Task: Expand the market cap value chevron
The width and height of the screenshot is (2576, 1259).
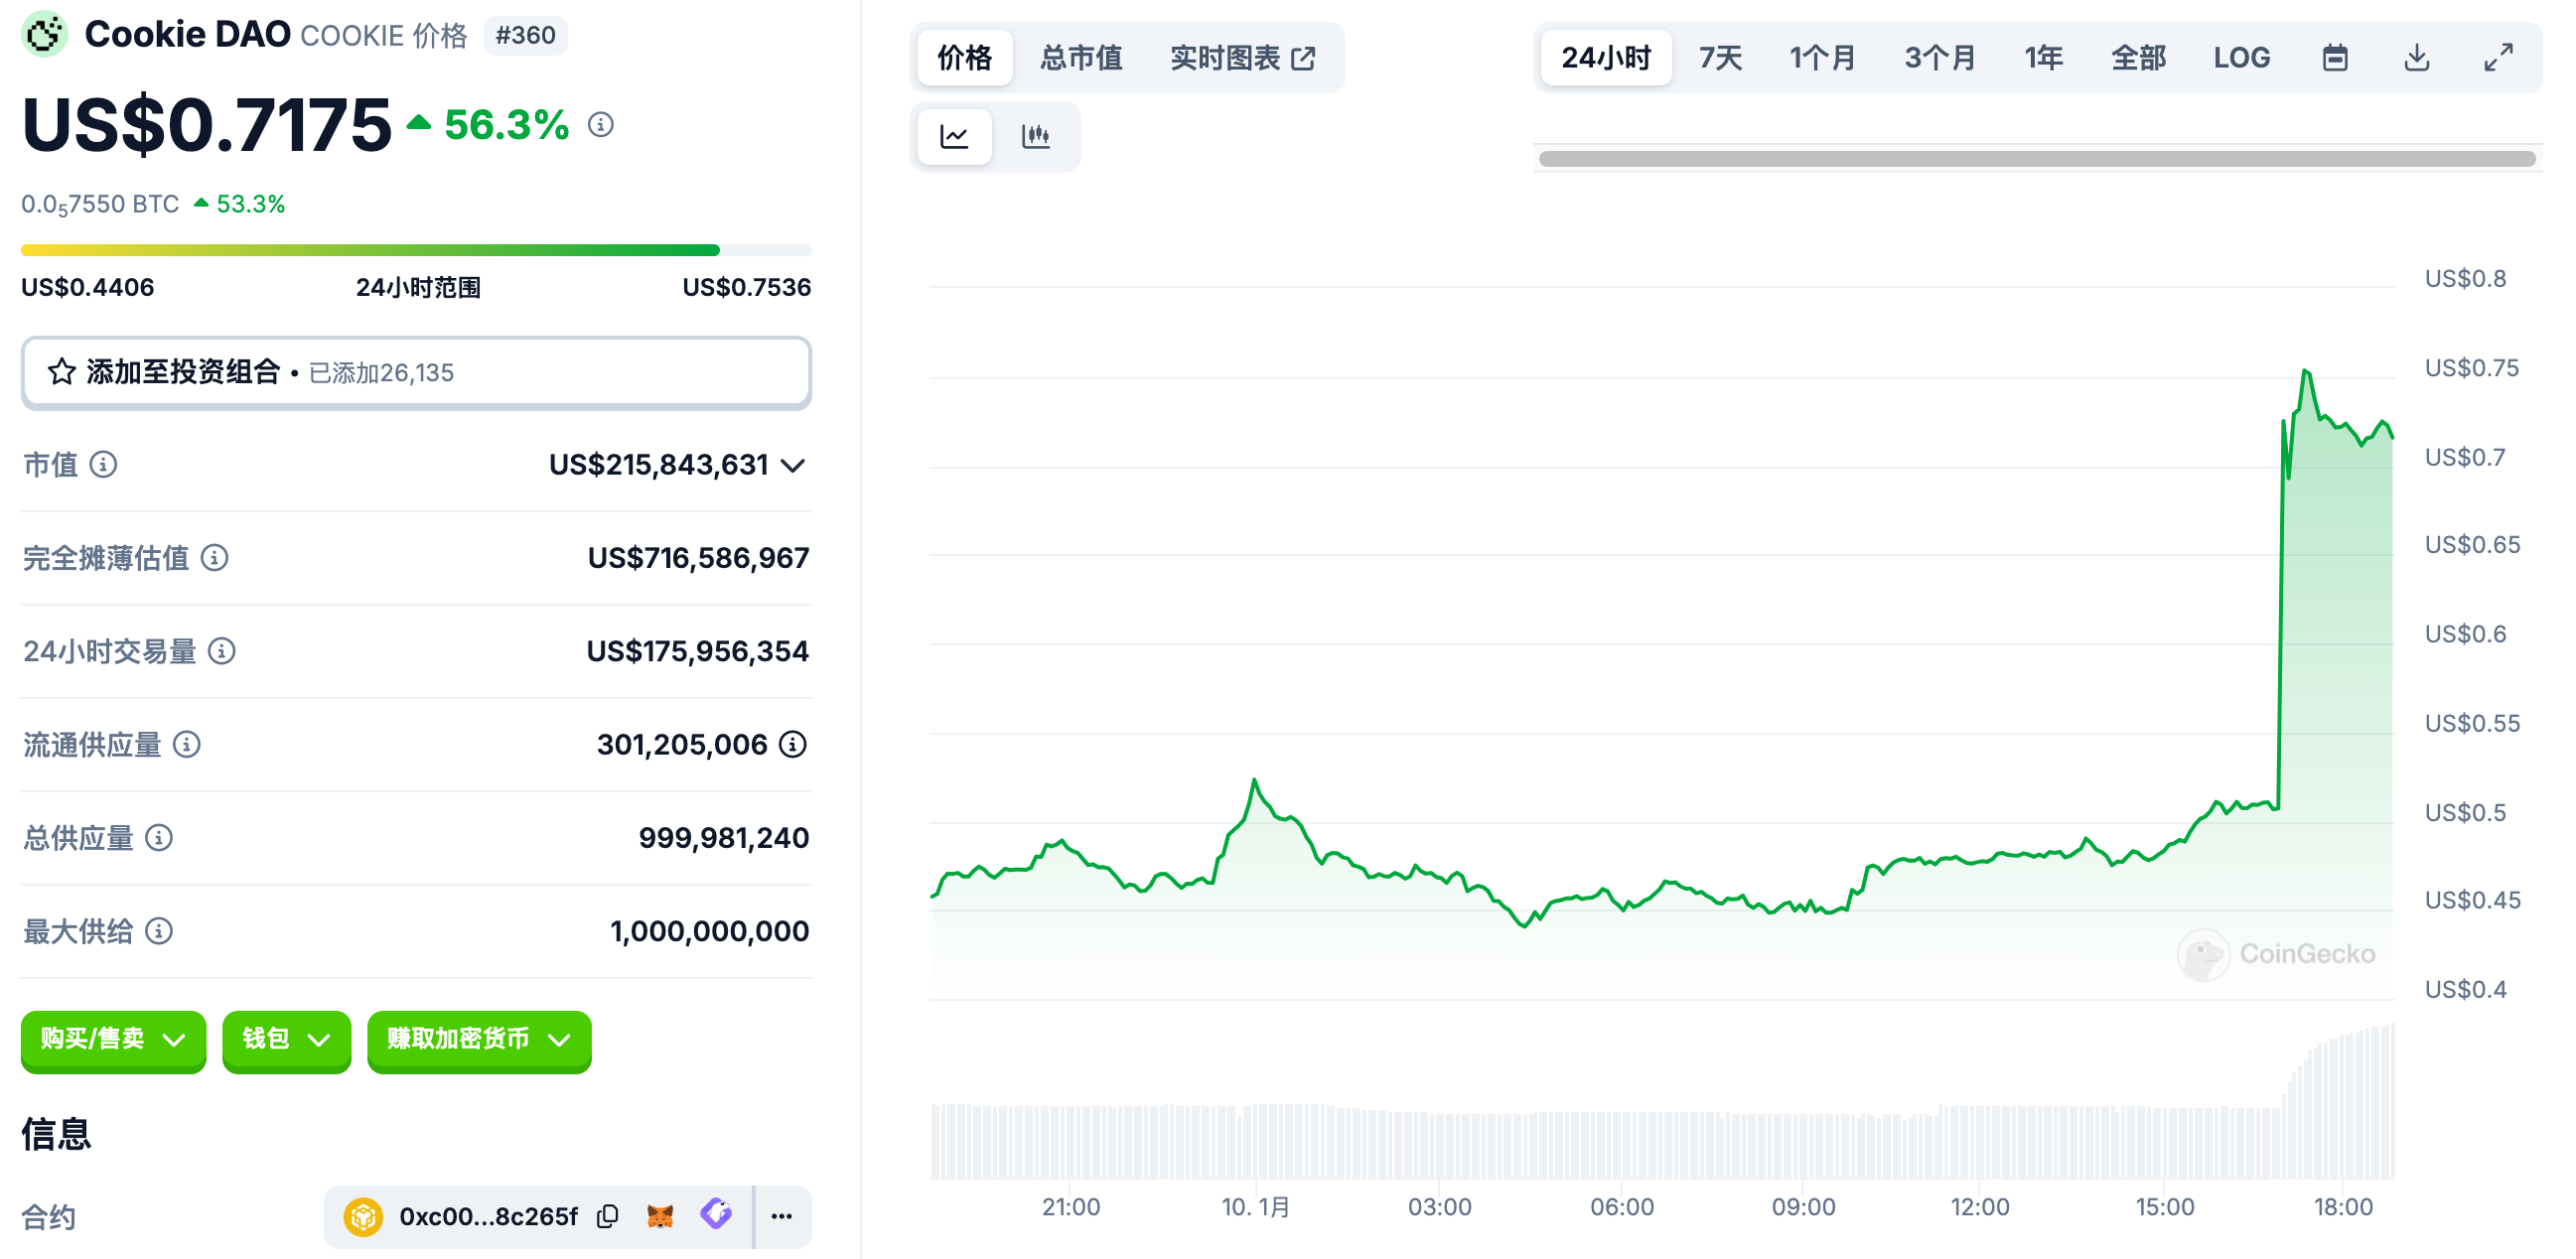Action: click(793, 465)
